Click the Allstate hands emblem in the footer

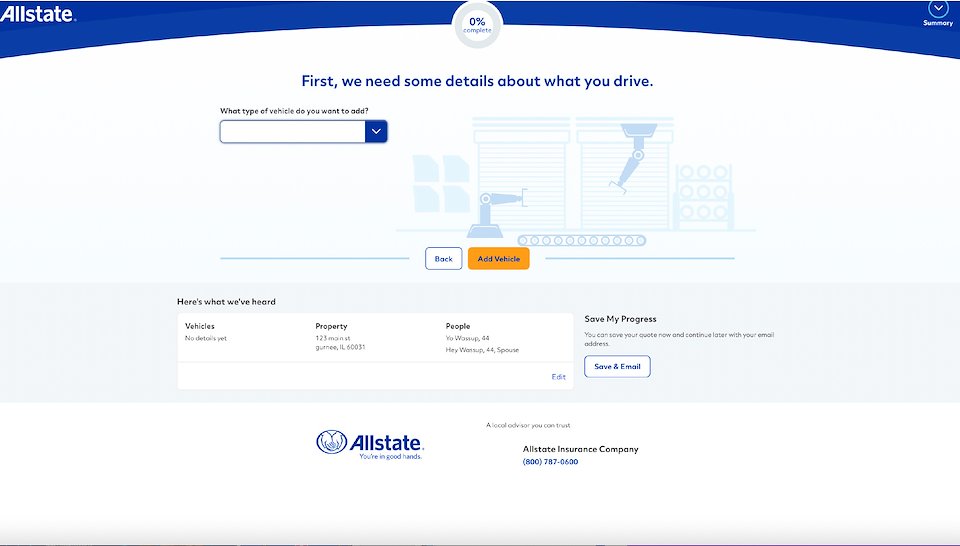coord(332,443)
